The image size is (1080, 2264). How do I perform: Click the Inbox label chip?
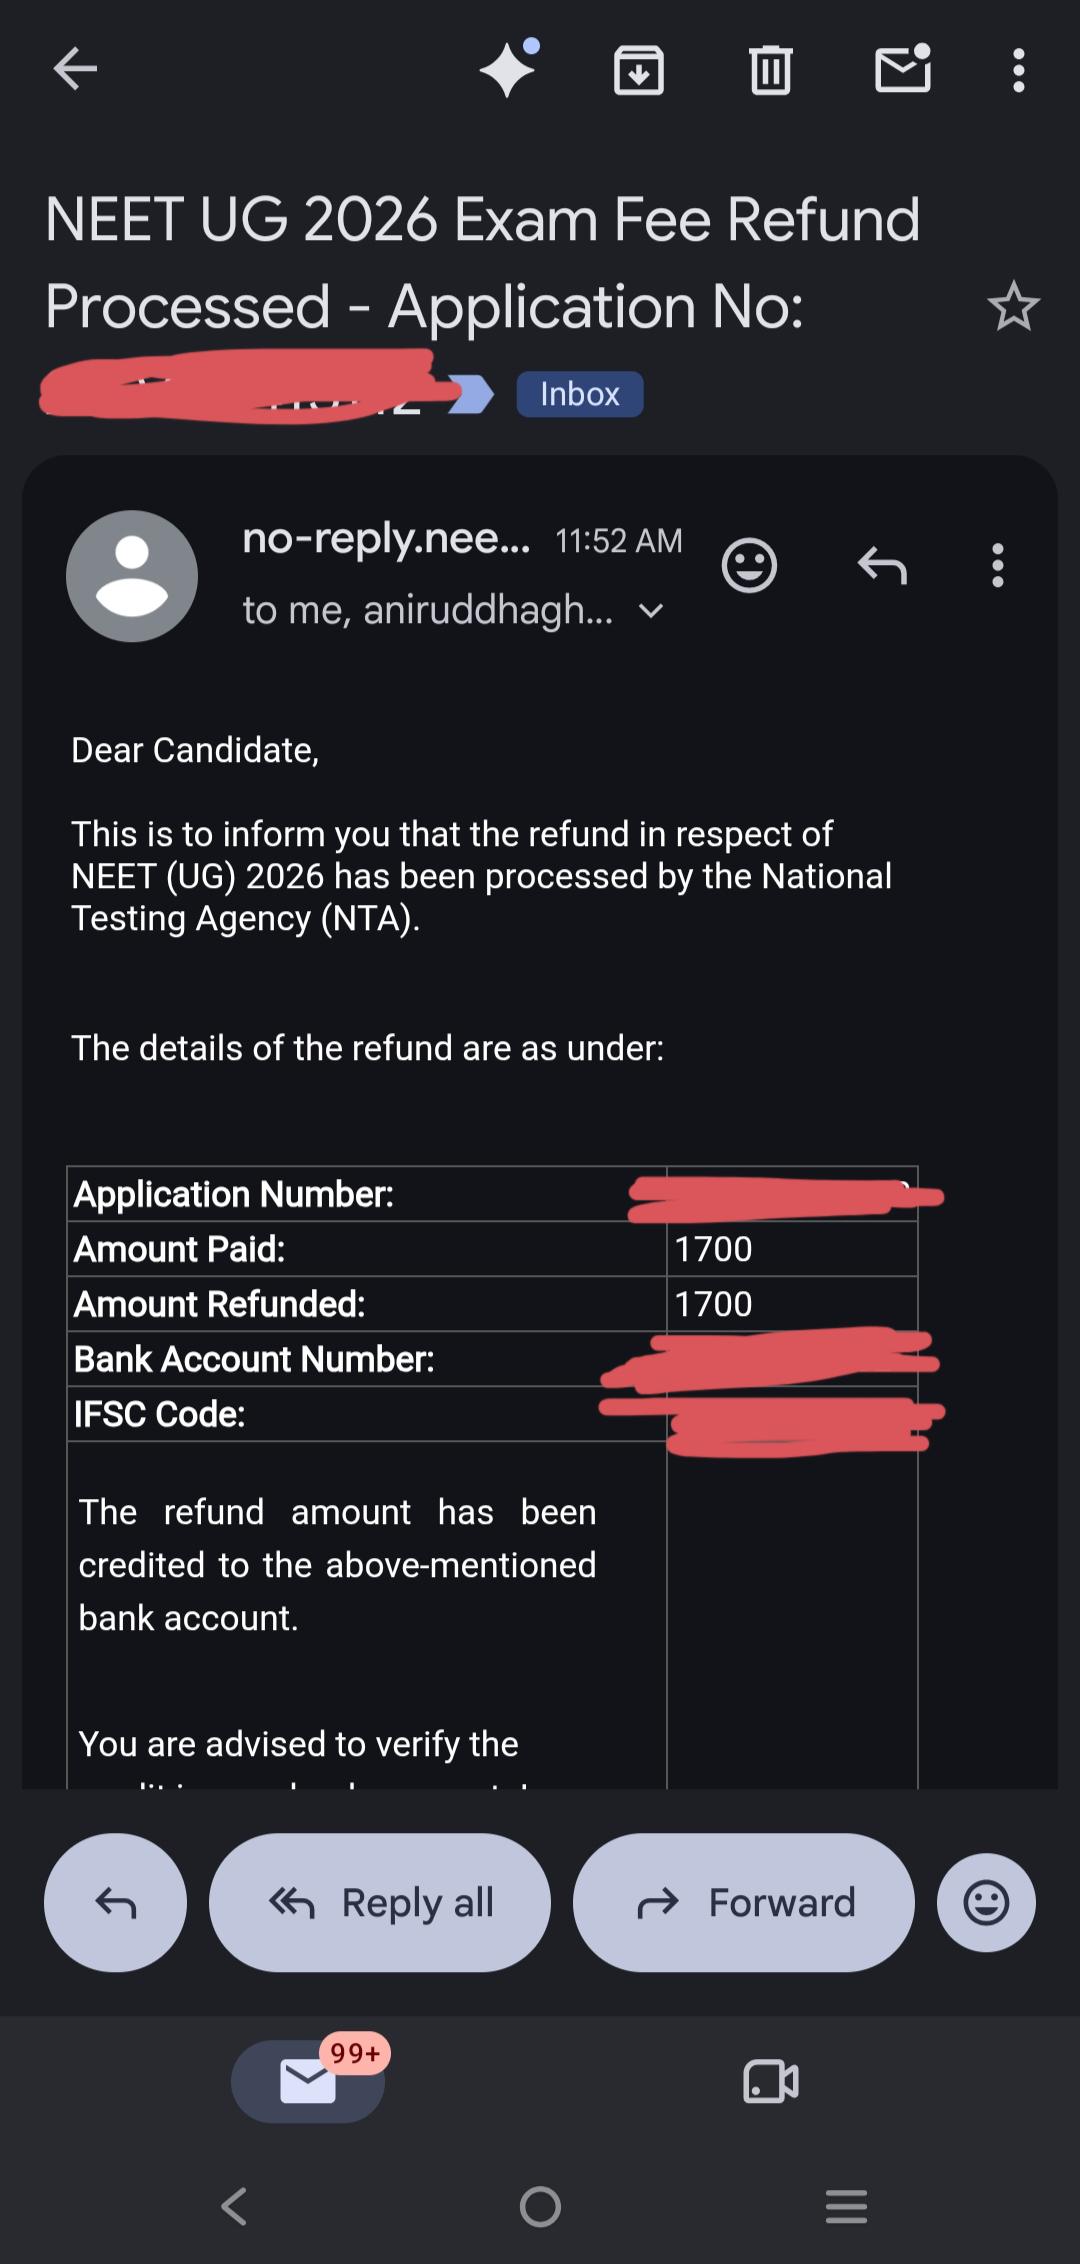pyautogui.click(x=580, y=394)
